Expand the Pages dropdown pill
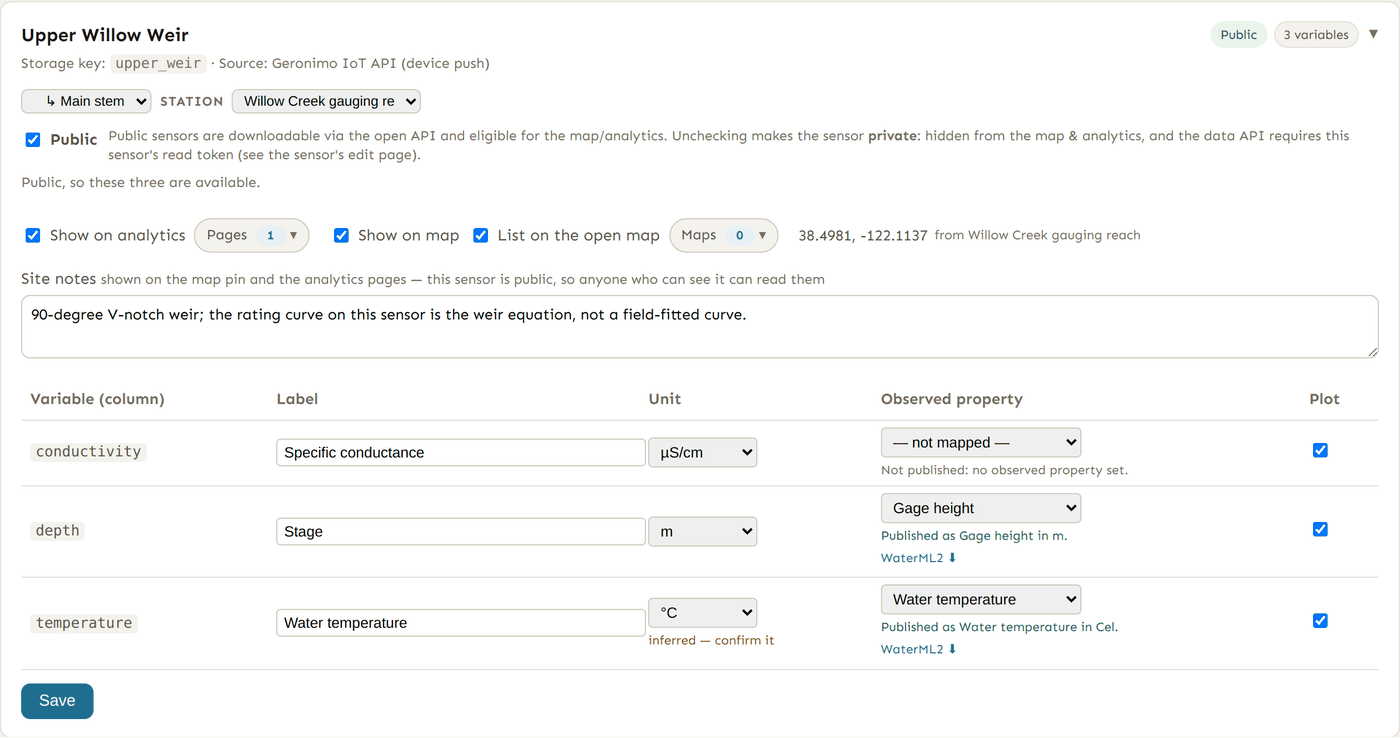This screenshot has height=738, width=1400. (x=252, y=235)
